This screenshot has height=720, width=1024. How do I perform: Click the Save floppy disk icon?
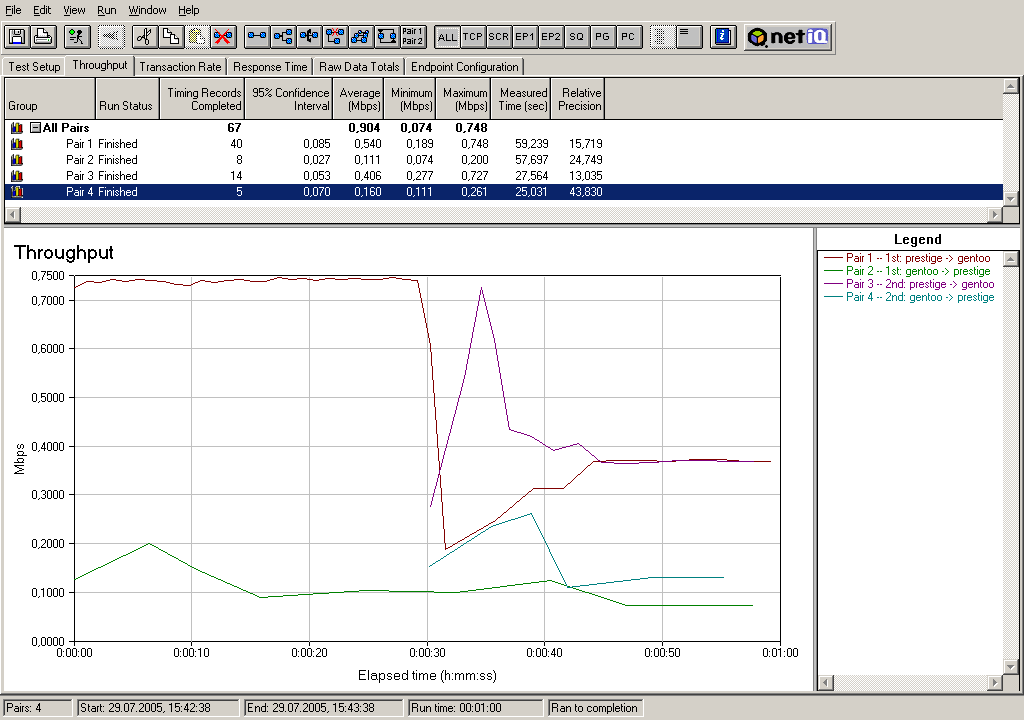tap(16, 37)
